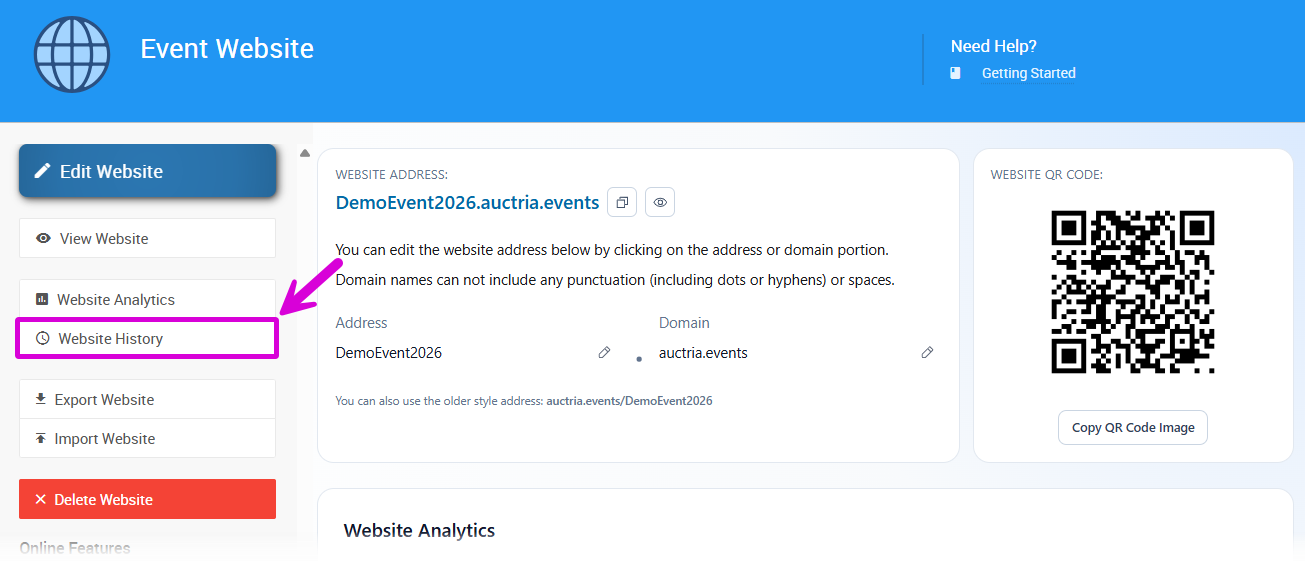Edit Domain field using pencil icon
The width and height of the screenshot is (1305, 562).
[x=927, y=353]
